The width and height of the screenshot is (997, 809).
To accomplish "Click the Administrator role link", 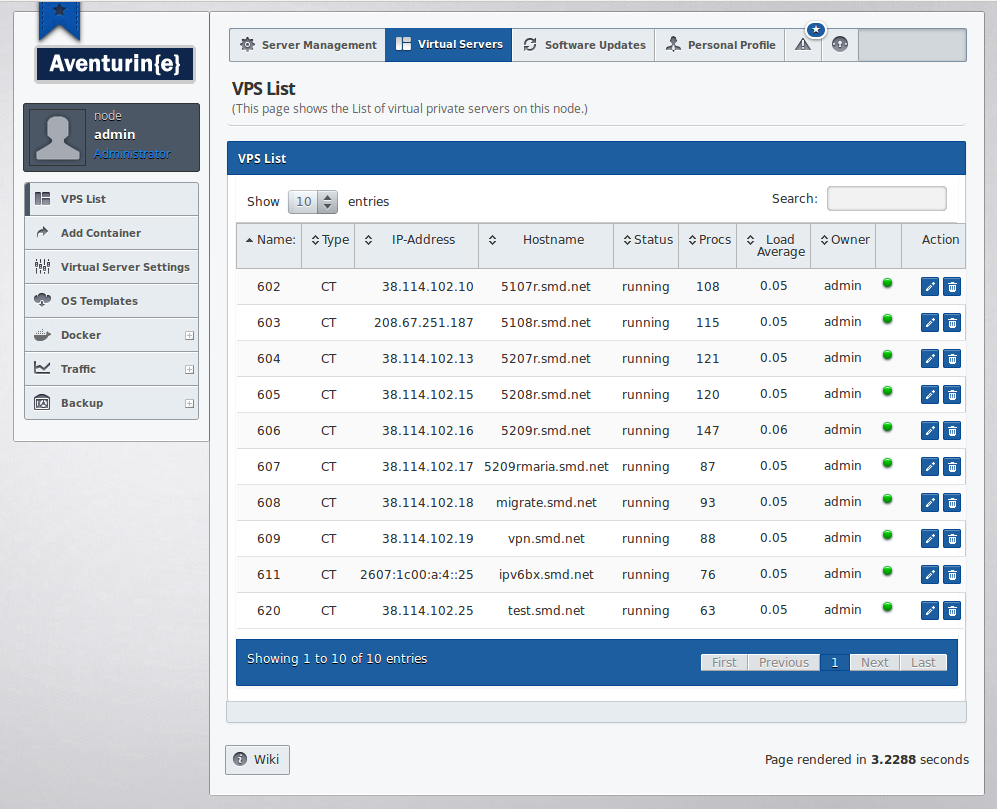I will point(132,154).
